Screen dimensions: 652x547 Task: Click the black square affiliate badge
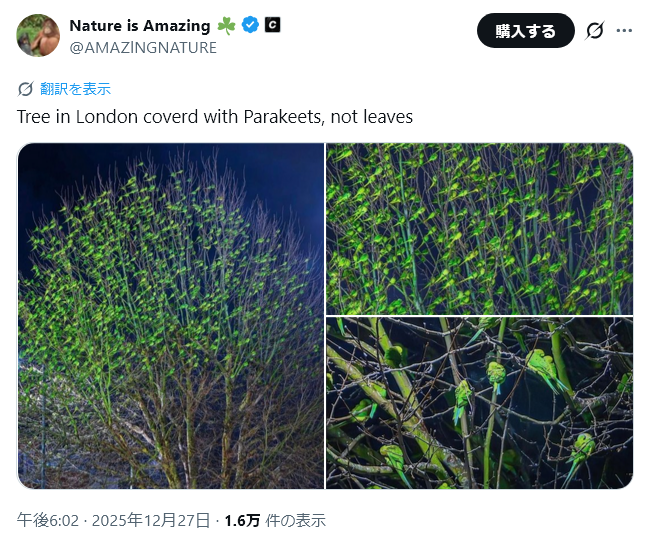coord(272,25)
